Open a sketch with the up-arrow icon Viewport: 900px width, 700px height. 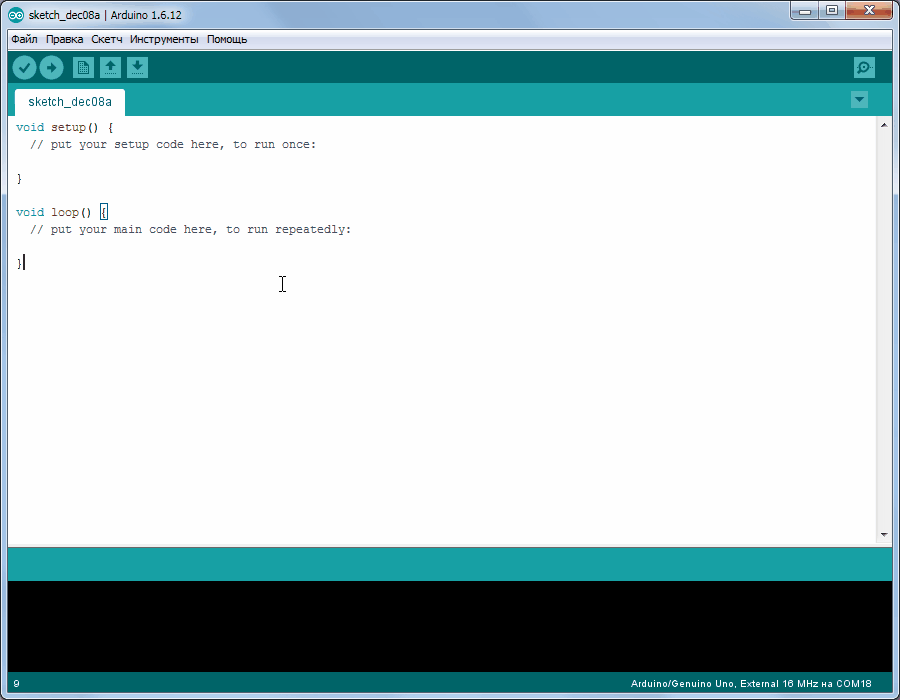point(110,68)
